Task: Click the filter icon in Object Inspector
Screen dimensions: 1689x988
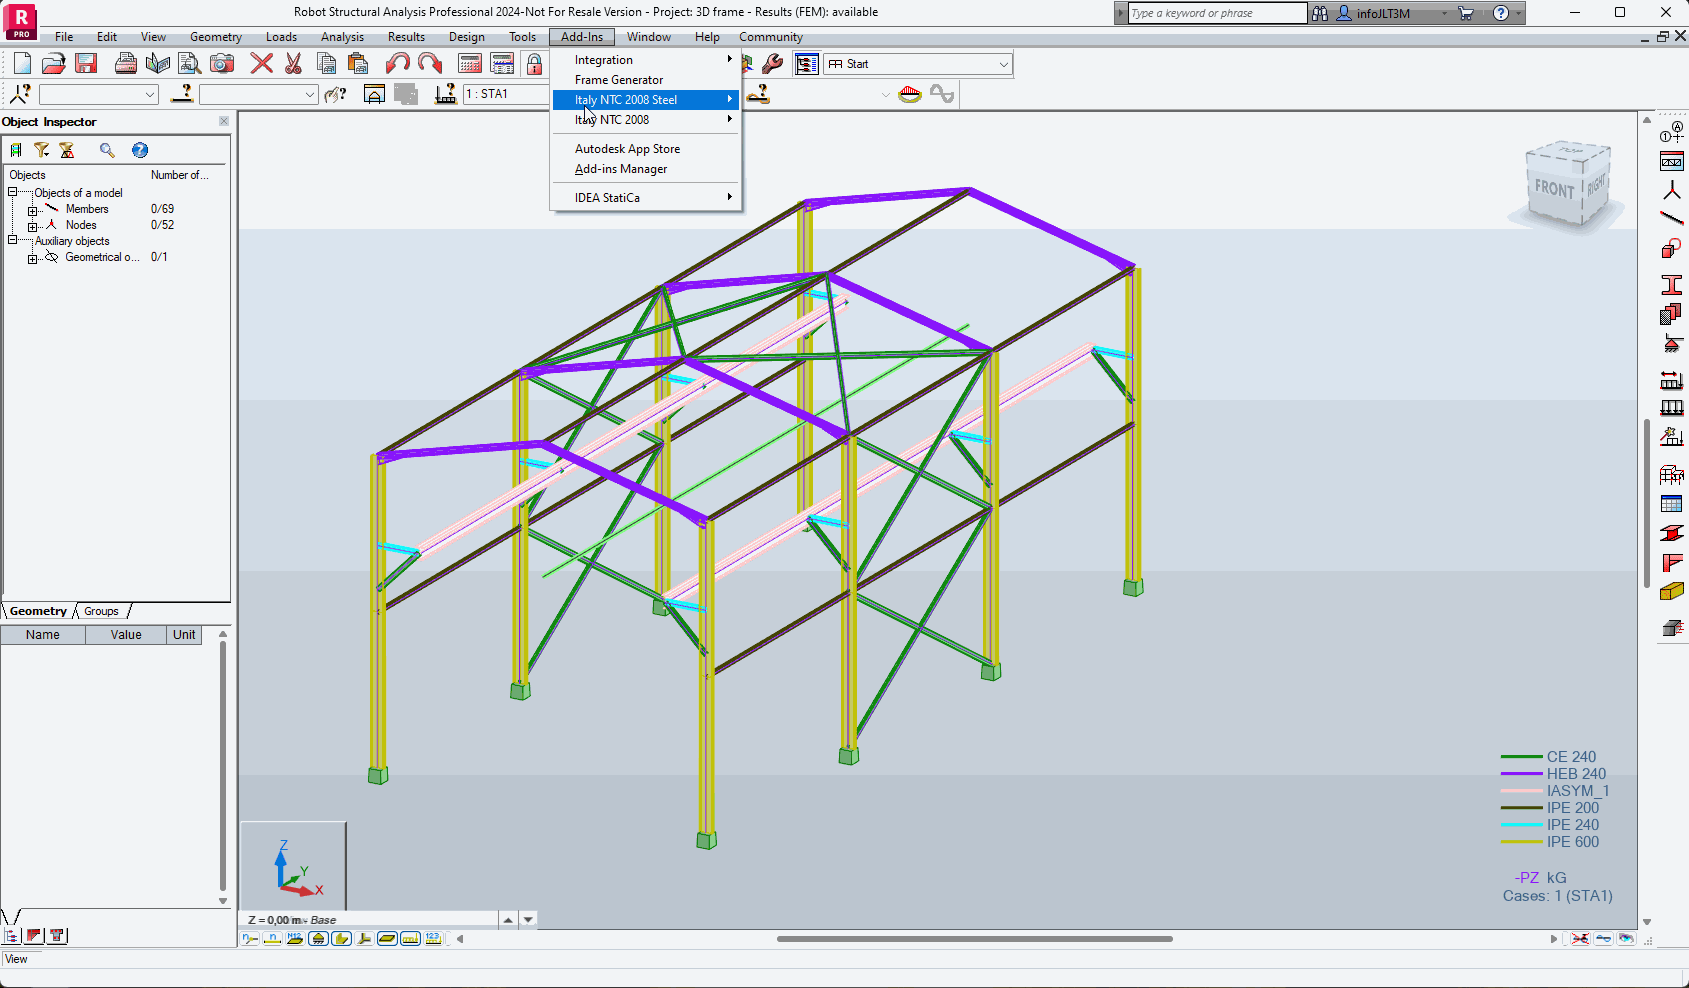Action: [41, 150]
